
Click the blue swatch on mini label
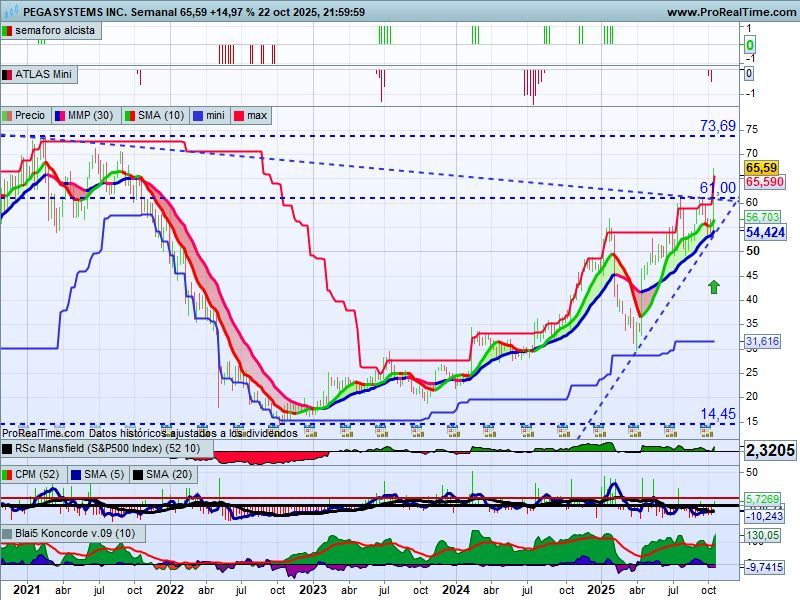click(198, 116)
